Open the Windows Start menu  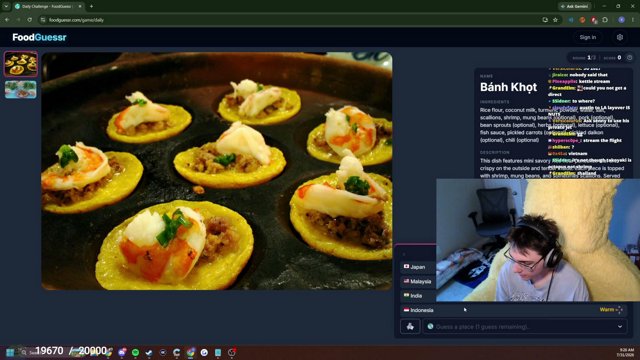10,352
